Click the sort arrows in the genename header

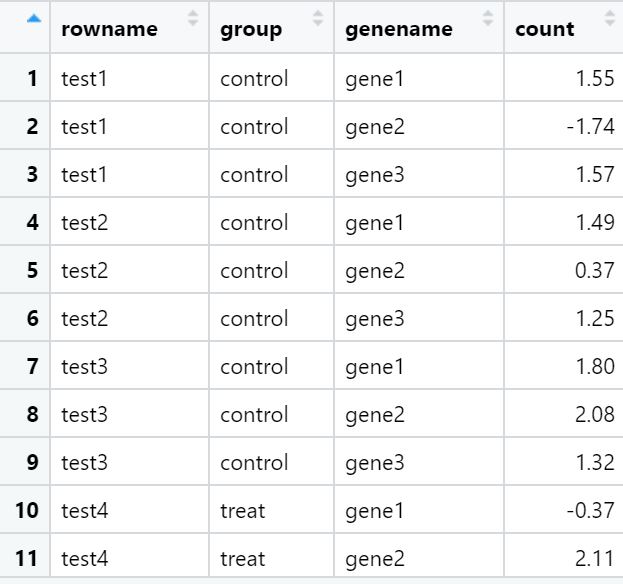[488, 18]
